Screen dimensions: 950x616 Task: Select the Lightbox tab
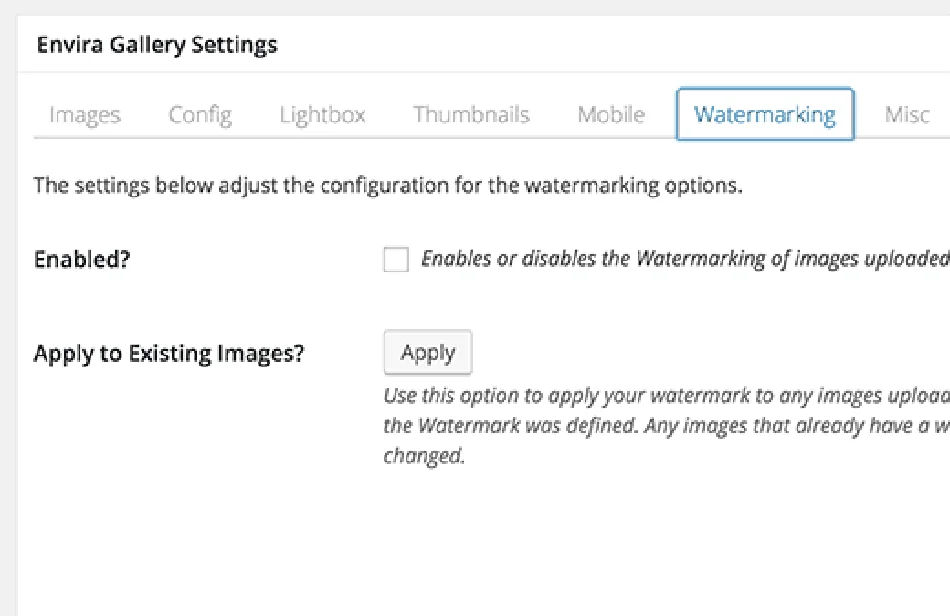(x=322, y=115)
